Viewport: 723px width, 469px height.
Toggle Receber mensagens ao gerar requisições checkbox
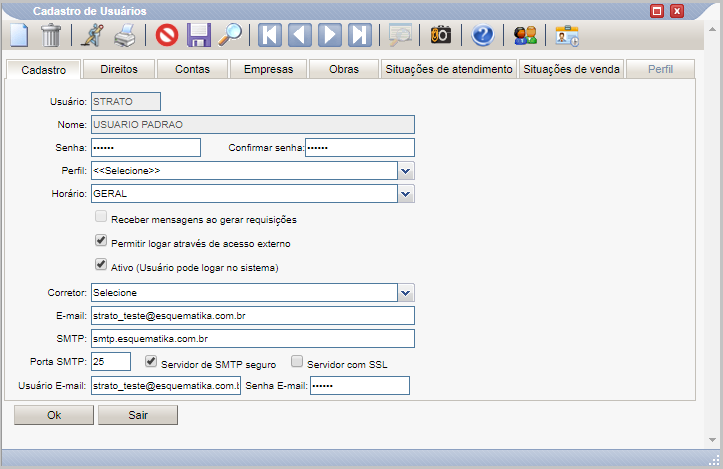[101, 216]
